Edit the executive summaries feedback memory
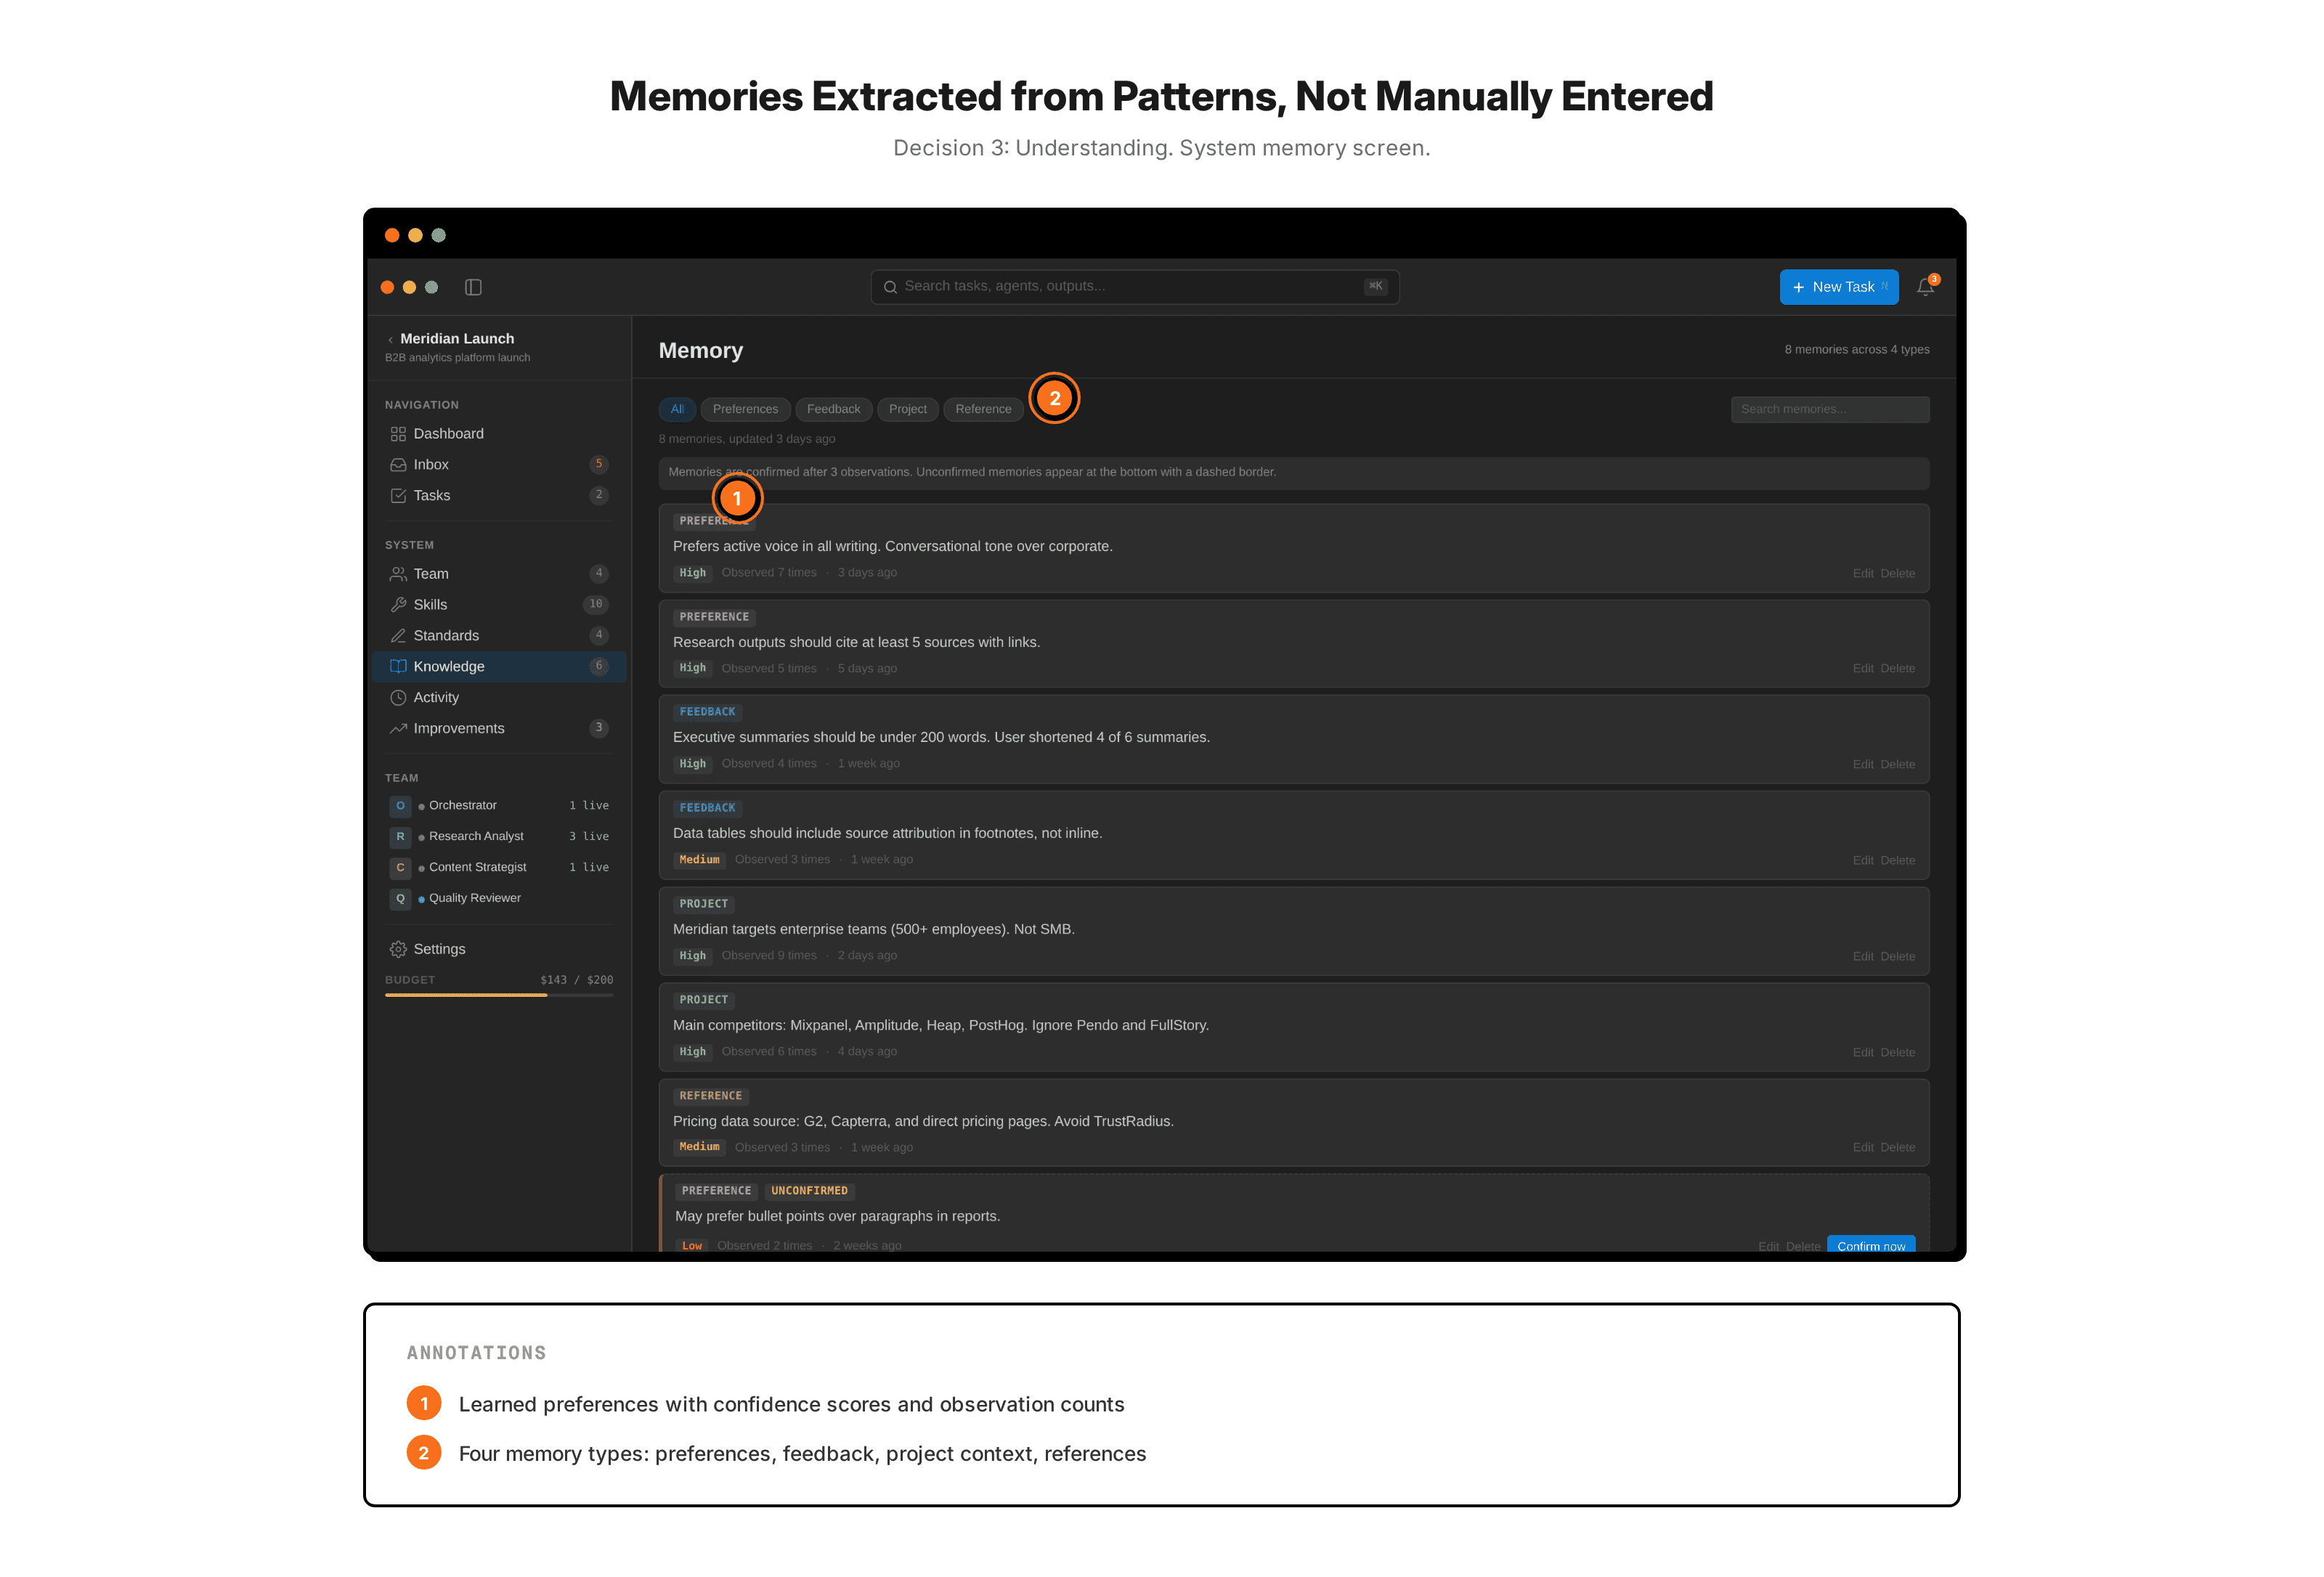Image resolution: width=2324 pixels, height=1577 pixels. tap(1862, 765)
